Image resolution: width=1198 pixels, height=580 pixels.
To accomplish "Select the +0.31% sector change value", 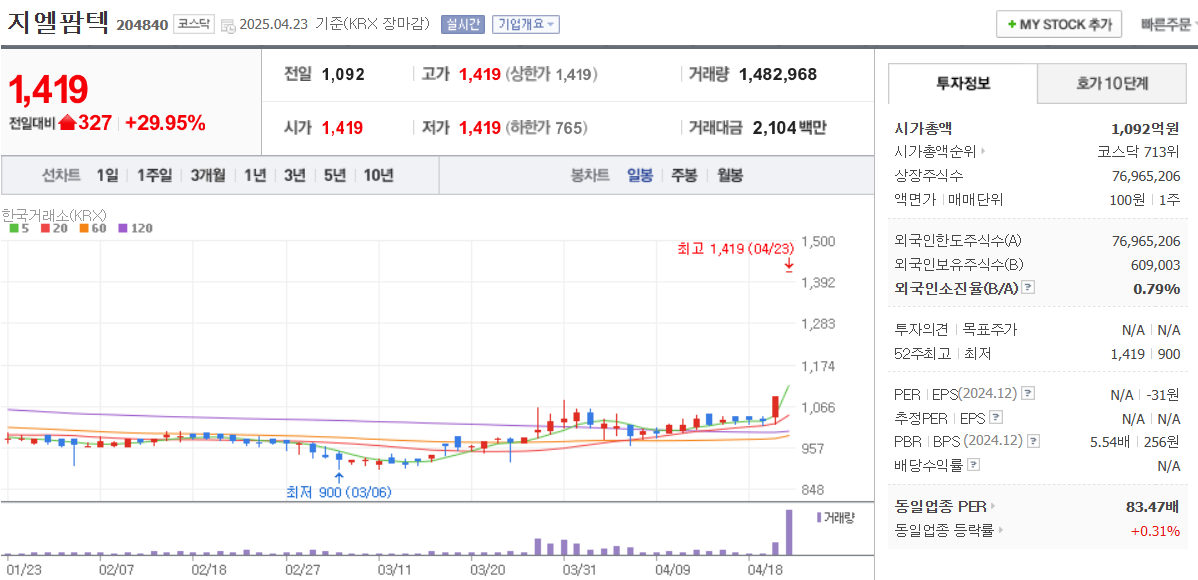I will [1155, 530].
